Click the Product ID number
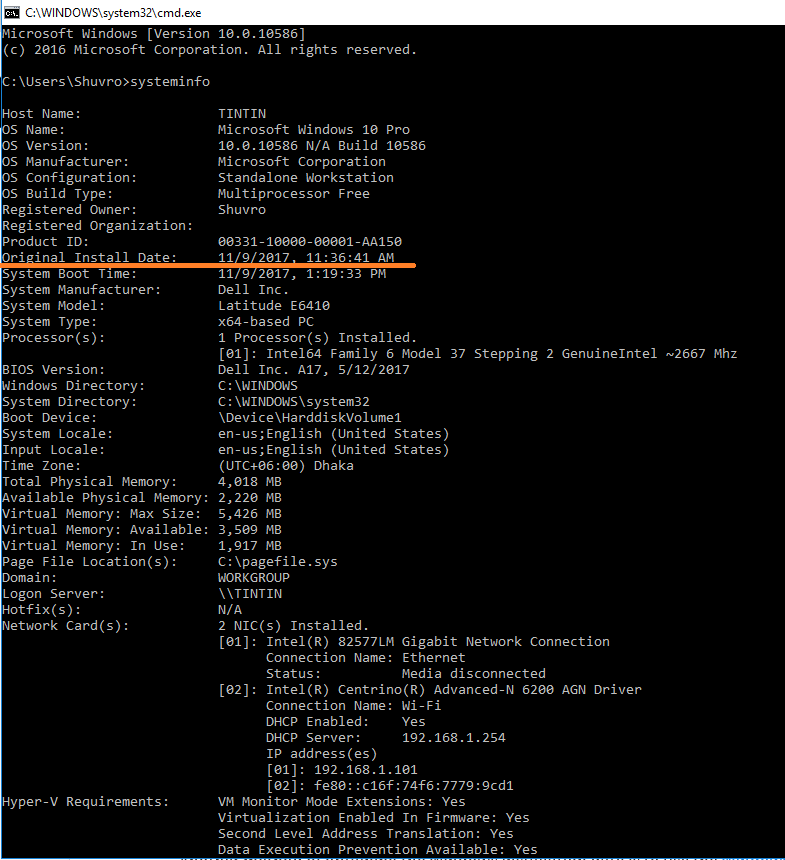Image resolution: width=785 pixels, height=860 pixels. pos(310,241)
